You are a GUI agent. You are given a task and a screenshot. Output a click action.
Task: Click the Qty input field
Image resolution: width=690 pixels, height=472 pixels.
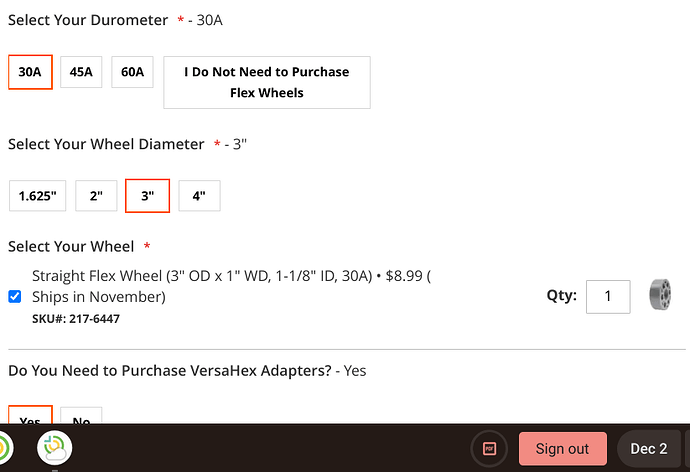[608, 296]
